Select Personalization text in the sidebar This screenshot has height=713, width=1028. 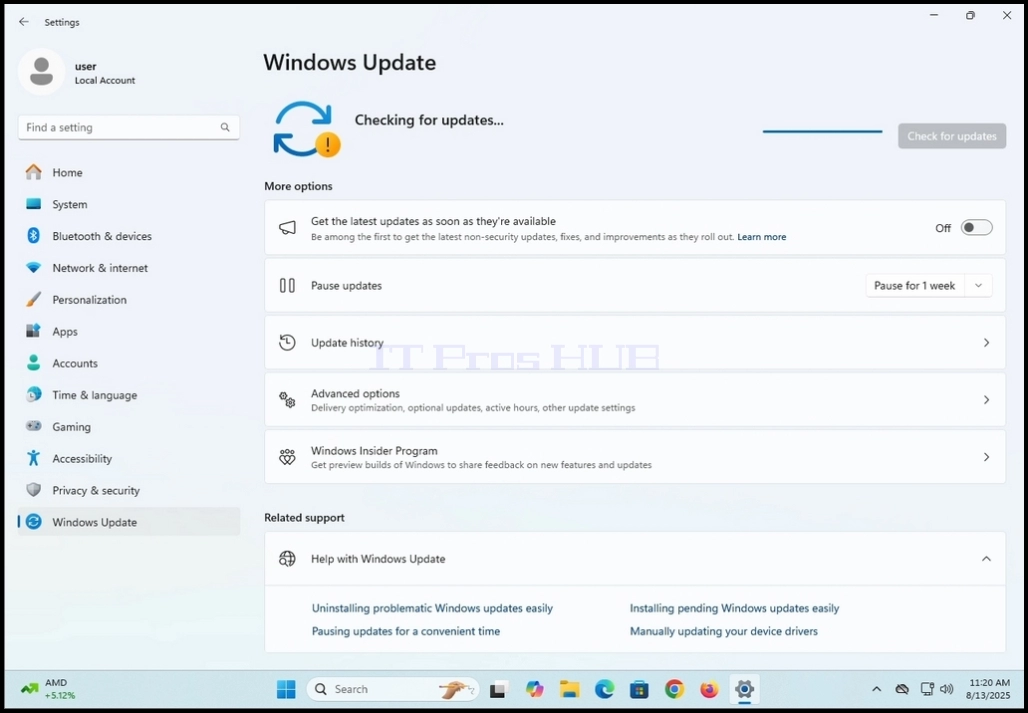[89, 299]
